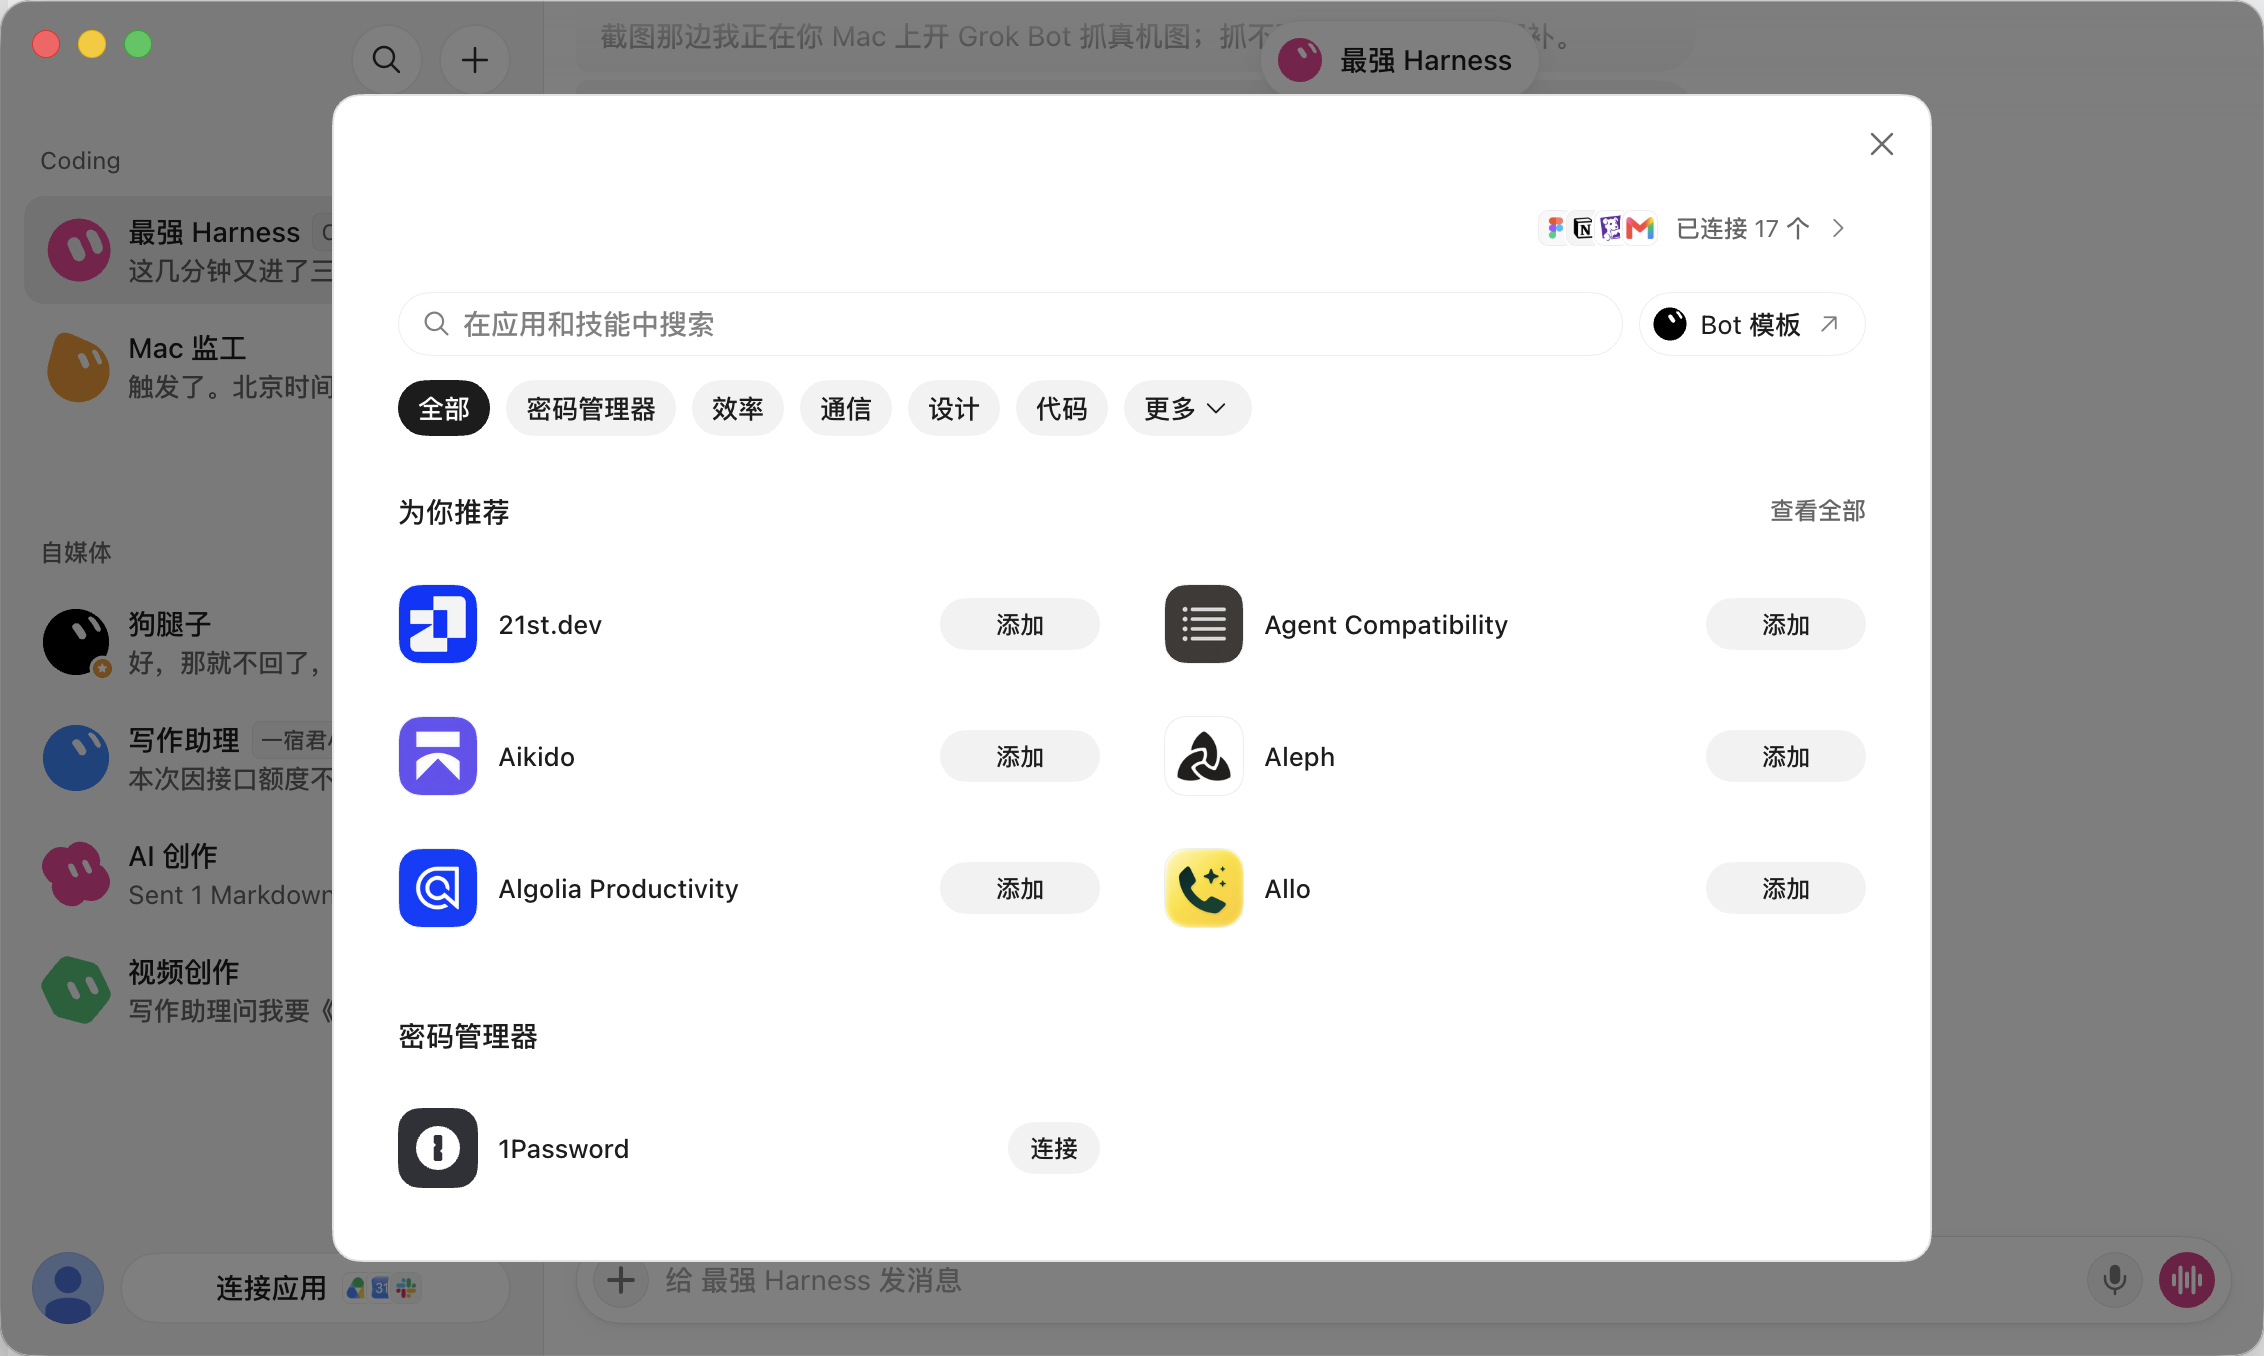The height and width of the screenshot is (1356, 2264).
Task: Add the Aikido app
Action: coord(1020,756)
